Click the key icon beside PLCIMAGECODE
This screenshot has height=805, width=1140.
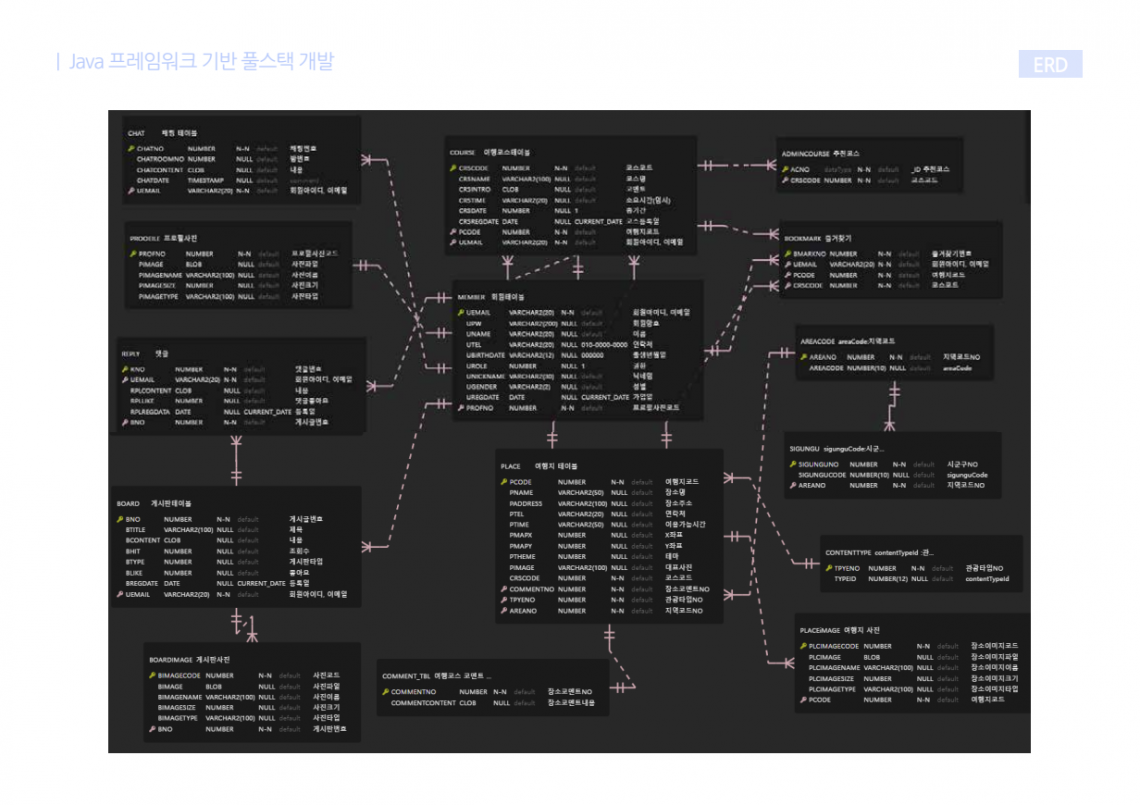pyautogui.click(x=803, y=646)
